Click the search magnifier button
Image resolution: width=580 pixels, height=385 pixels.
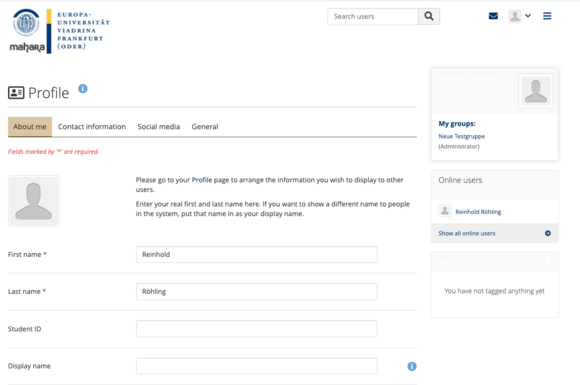(x=429, y=16)
